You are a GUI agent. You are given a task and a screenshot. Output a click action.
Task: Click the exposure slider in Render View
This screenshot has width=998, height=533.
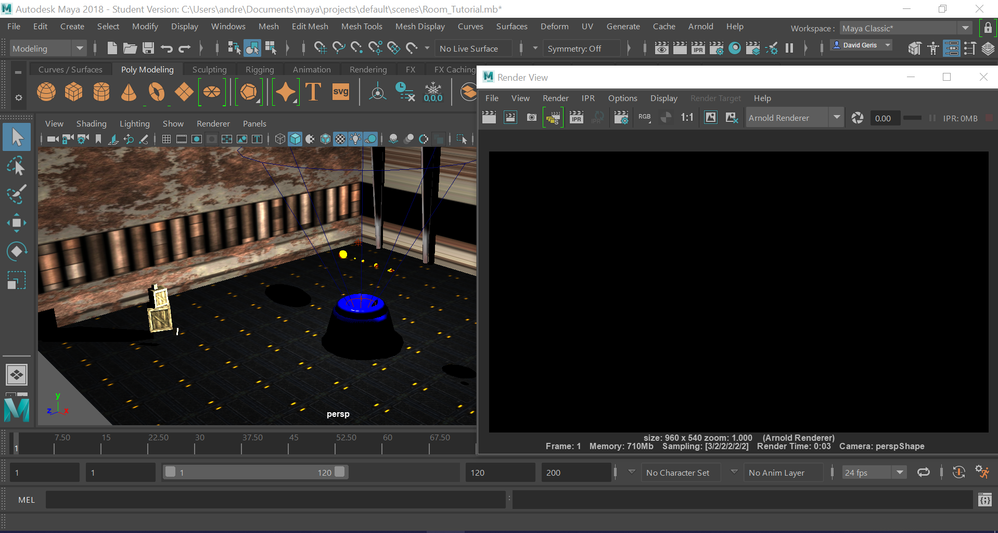click(913, 118)
